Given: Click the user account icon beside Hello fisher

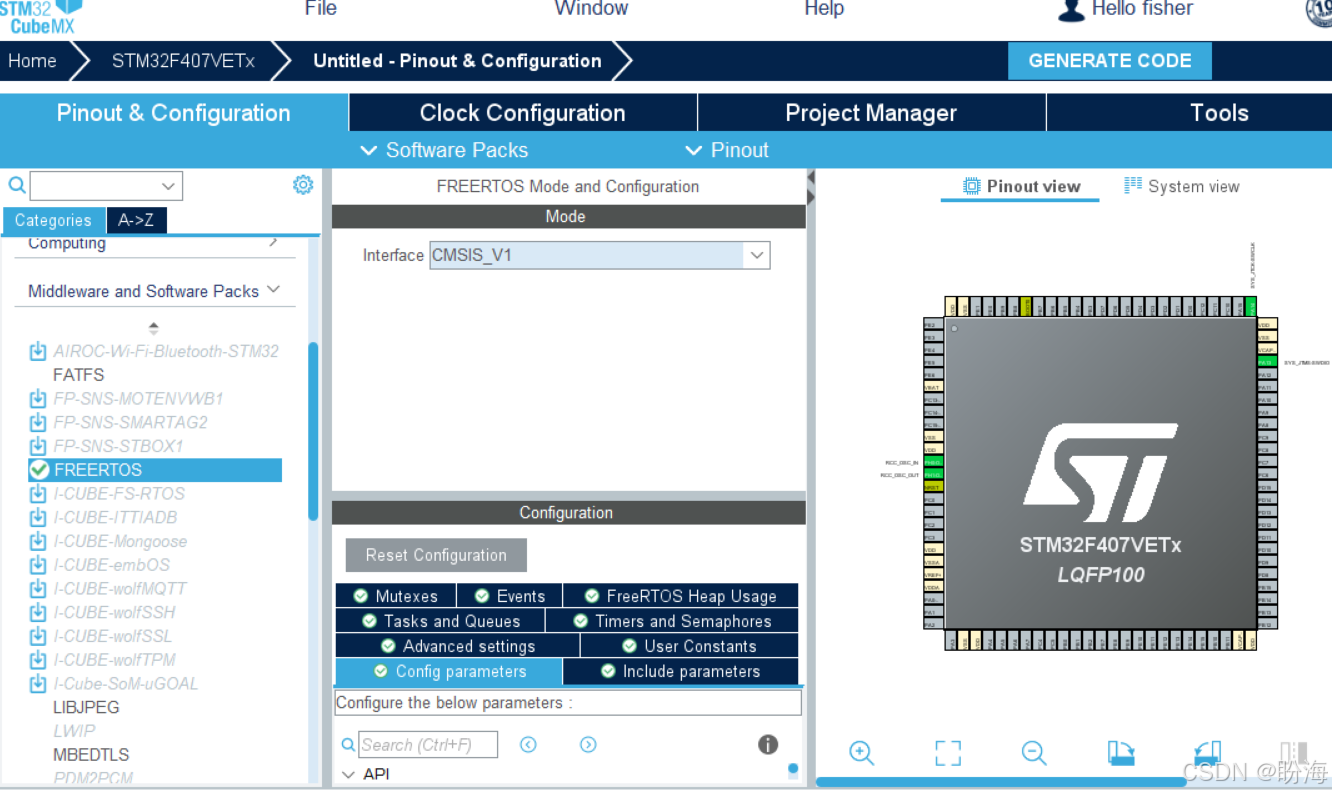Looking at the screenshot, I should 1071,10.
